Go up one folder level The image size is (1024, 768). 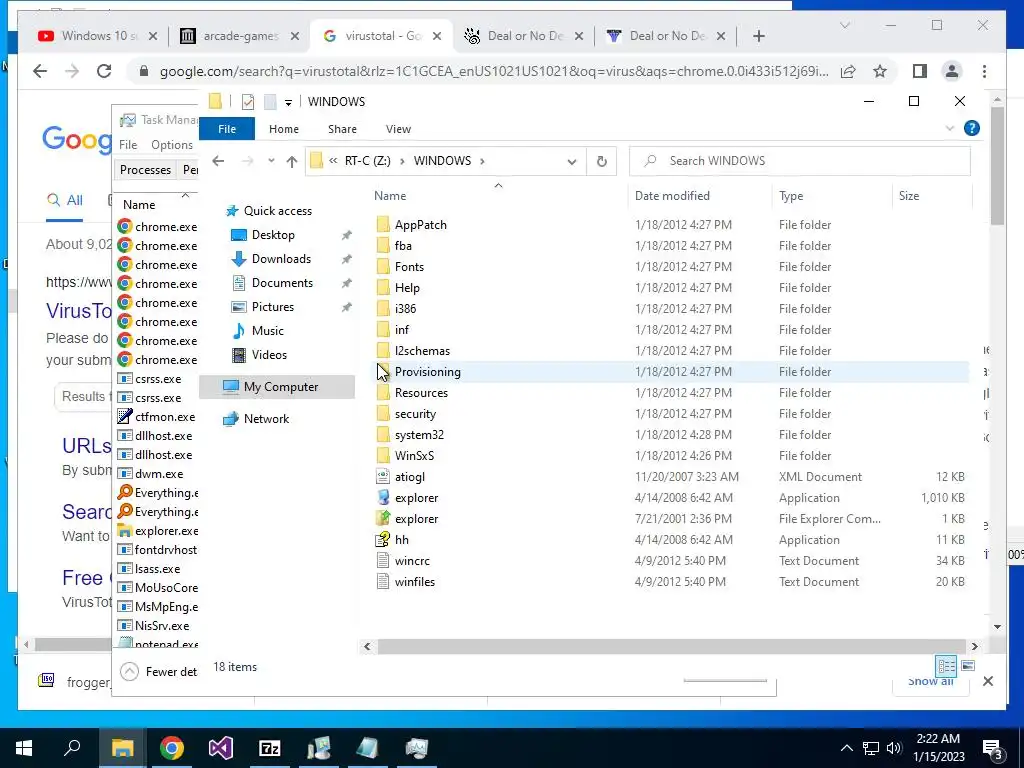point(291,161)
